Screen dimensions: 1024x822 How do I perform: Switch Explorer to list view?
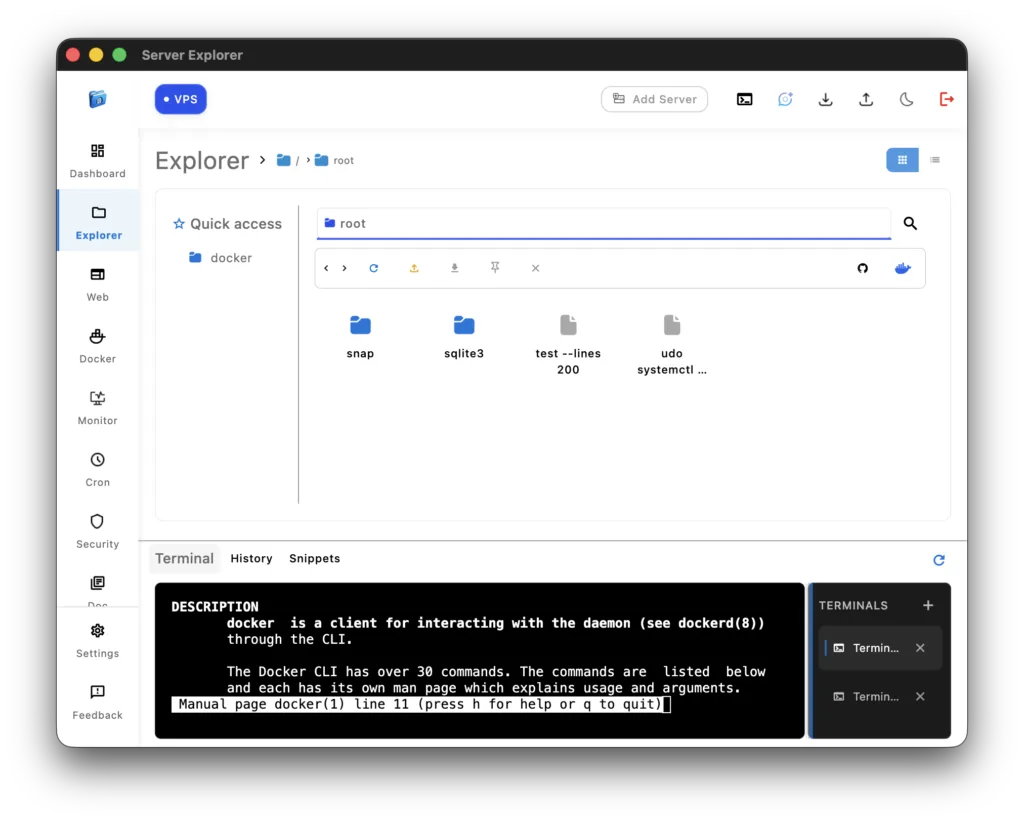(934, 160)
